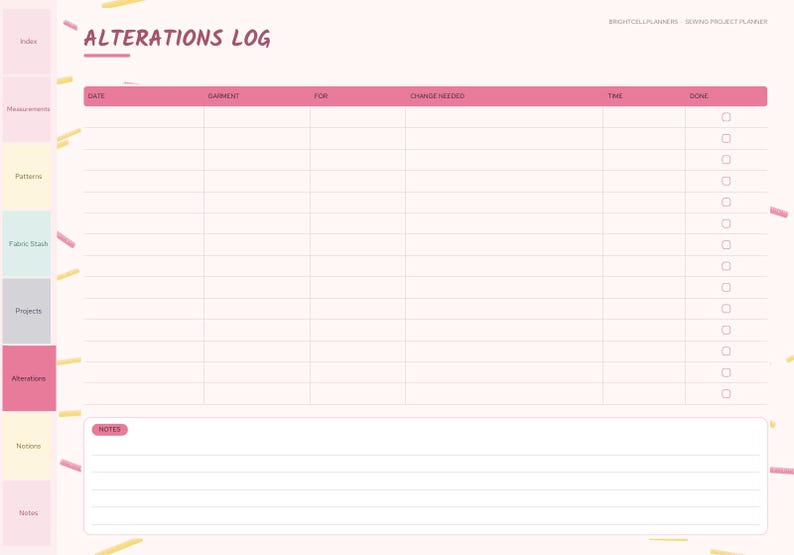This screenshot has width=794, height=555.
Task: Check the last row's Done checkbox
Action: pos(726,393)
